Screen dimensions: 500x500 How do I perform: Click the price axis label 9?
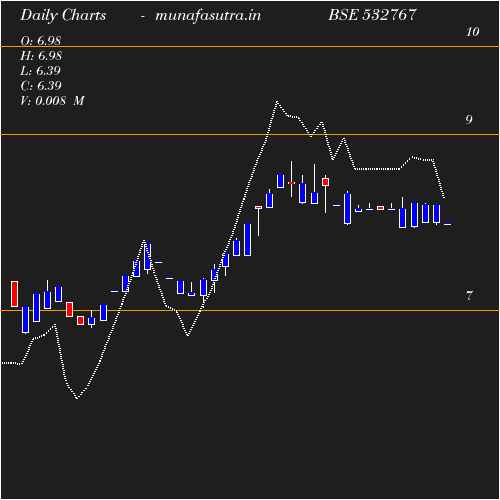[x=469, y=120]
